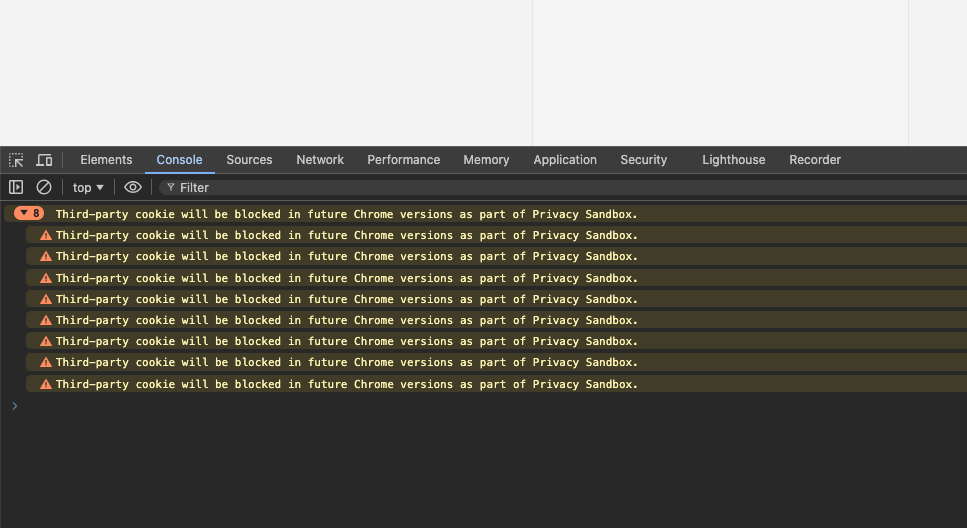Switch to the Sources tab
Viewport: 967px width, 528px height.
pyautogui.click(x=249, y=160)
